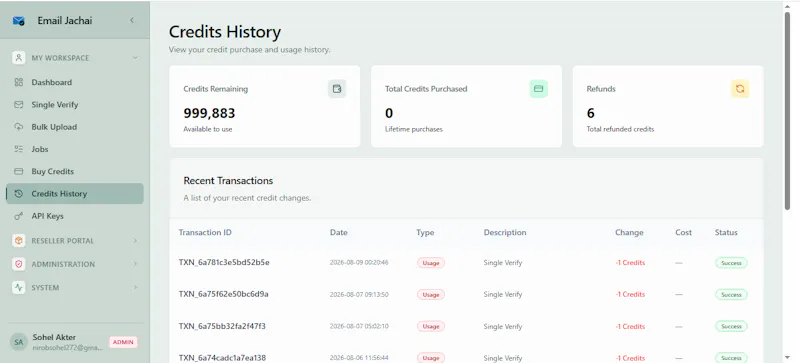Click the Status column header
The image size is (800, 363).
pos(726,232)
